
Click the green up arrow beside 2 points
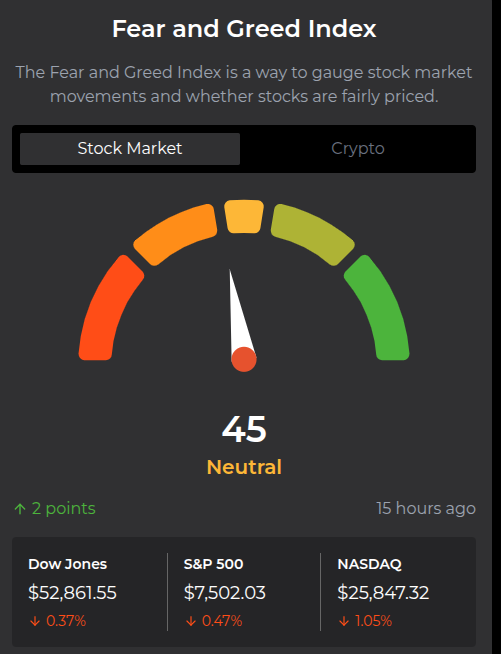[20, 509]
